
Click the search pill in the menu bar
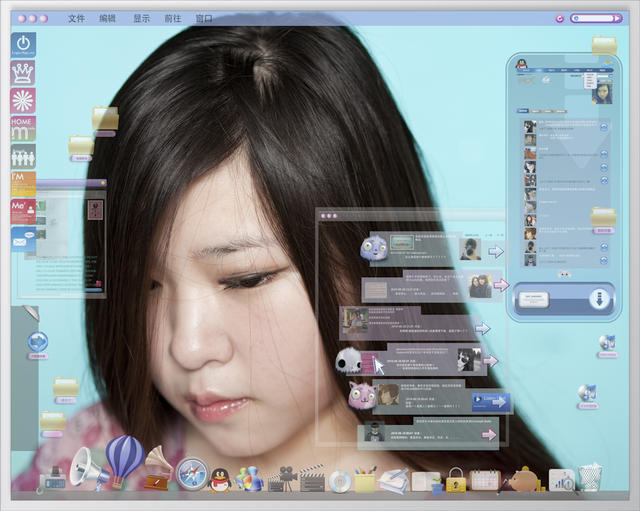596,18
